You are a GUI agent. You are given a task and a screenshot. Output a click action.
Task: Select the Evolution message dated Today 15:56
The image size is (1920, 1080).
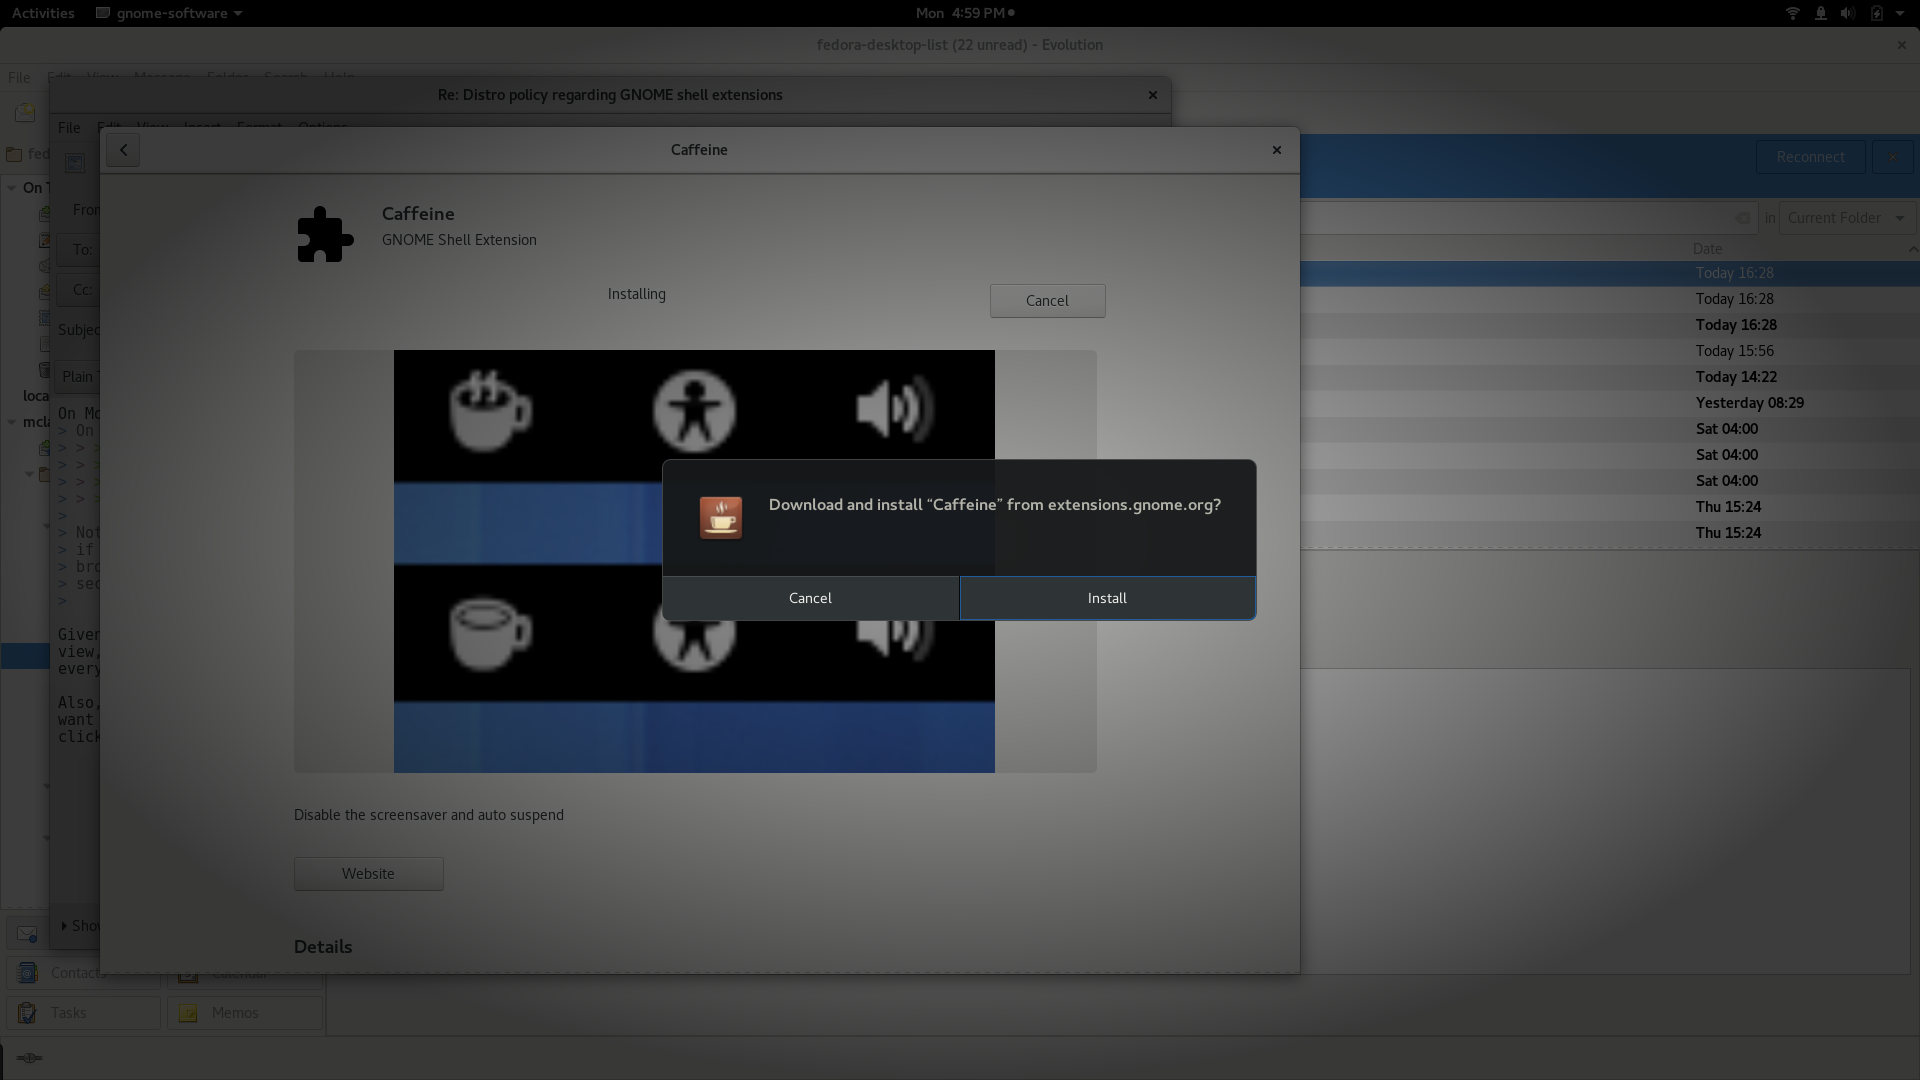click(1610, 351)
